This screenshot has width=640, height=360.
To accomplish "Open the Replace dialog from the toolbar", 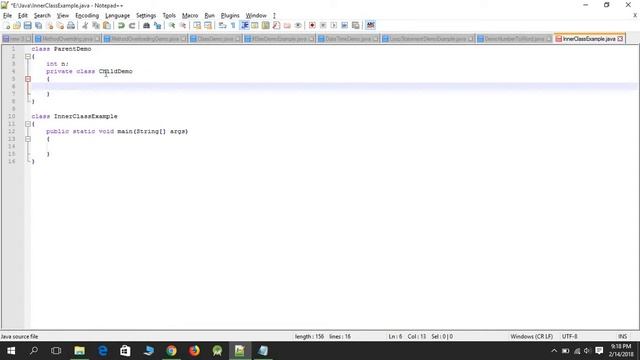I will 157,25.
